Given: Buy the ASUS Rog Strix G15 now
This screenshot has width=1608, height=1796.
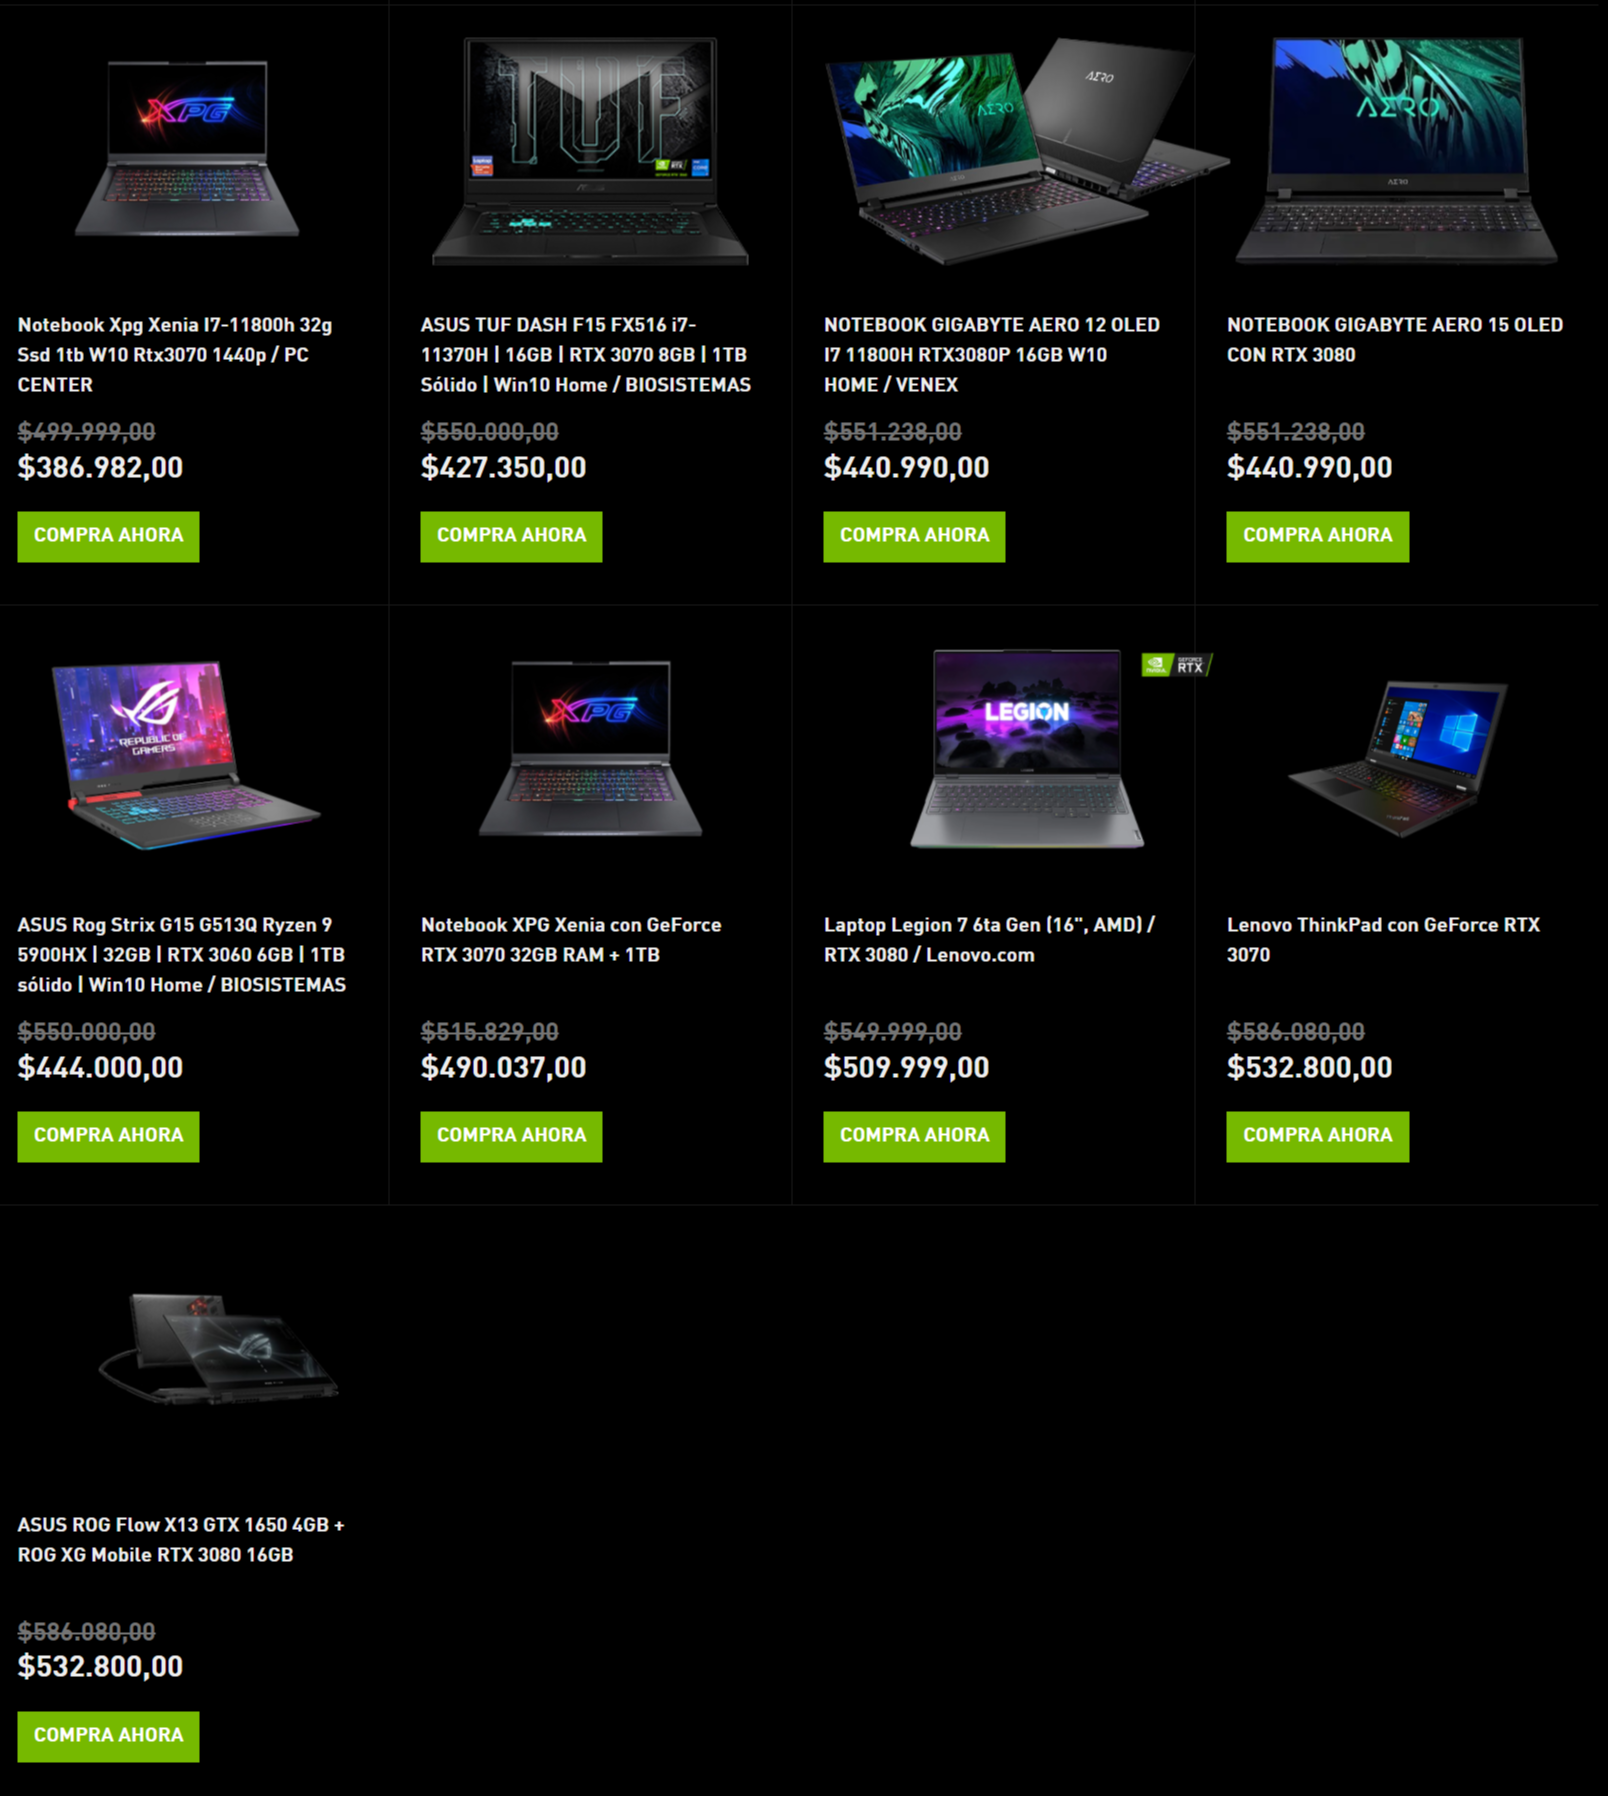Looking at the screenshot, I should pyautogui.click(x=108, y=1136).
